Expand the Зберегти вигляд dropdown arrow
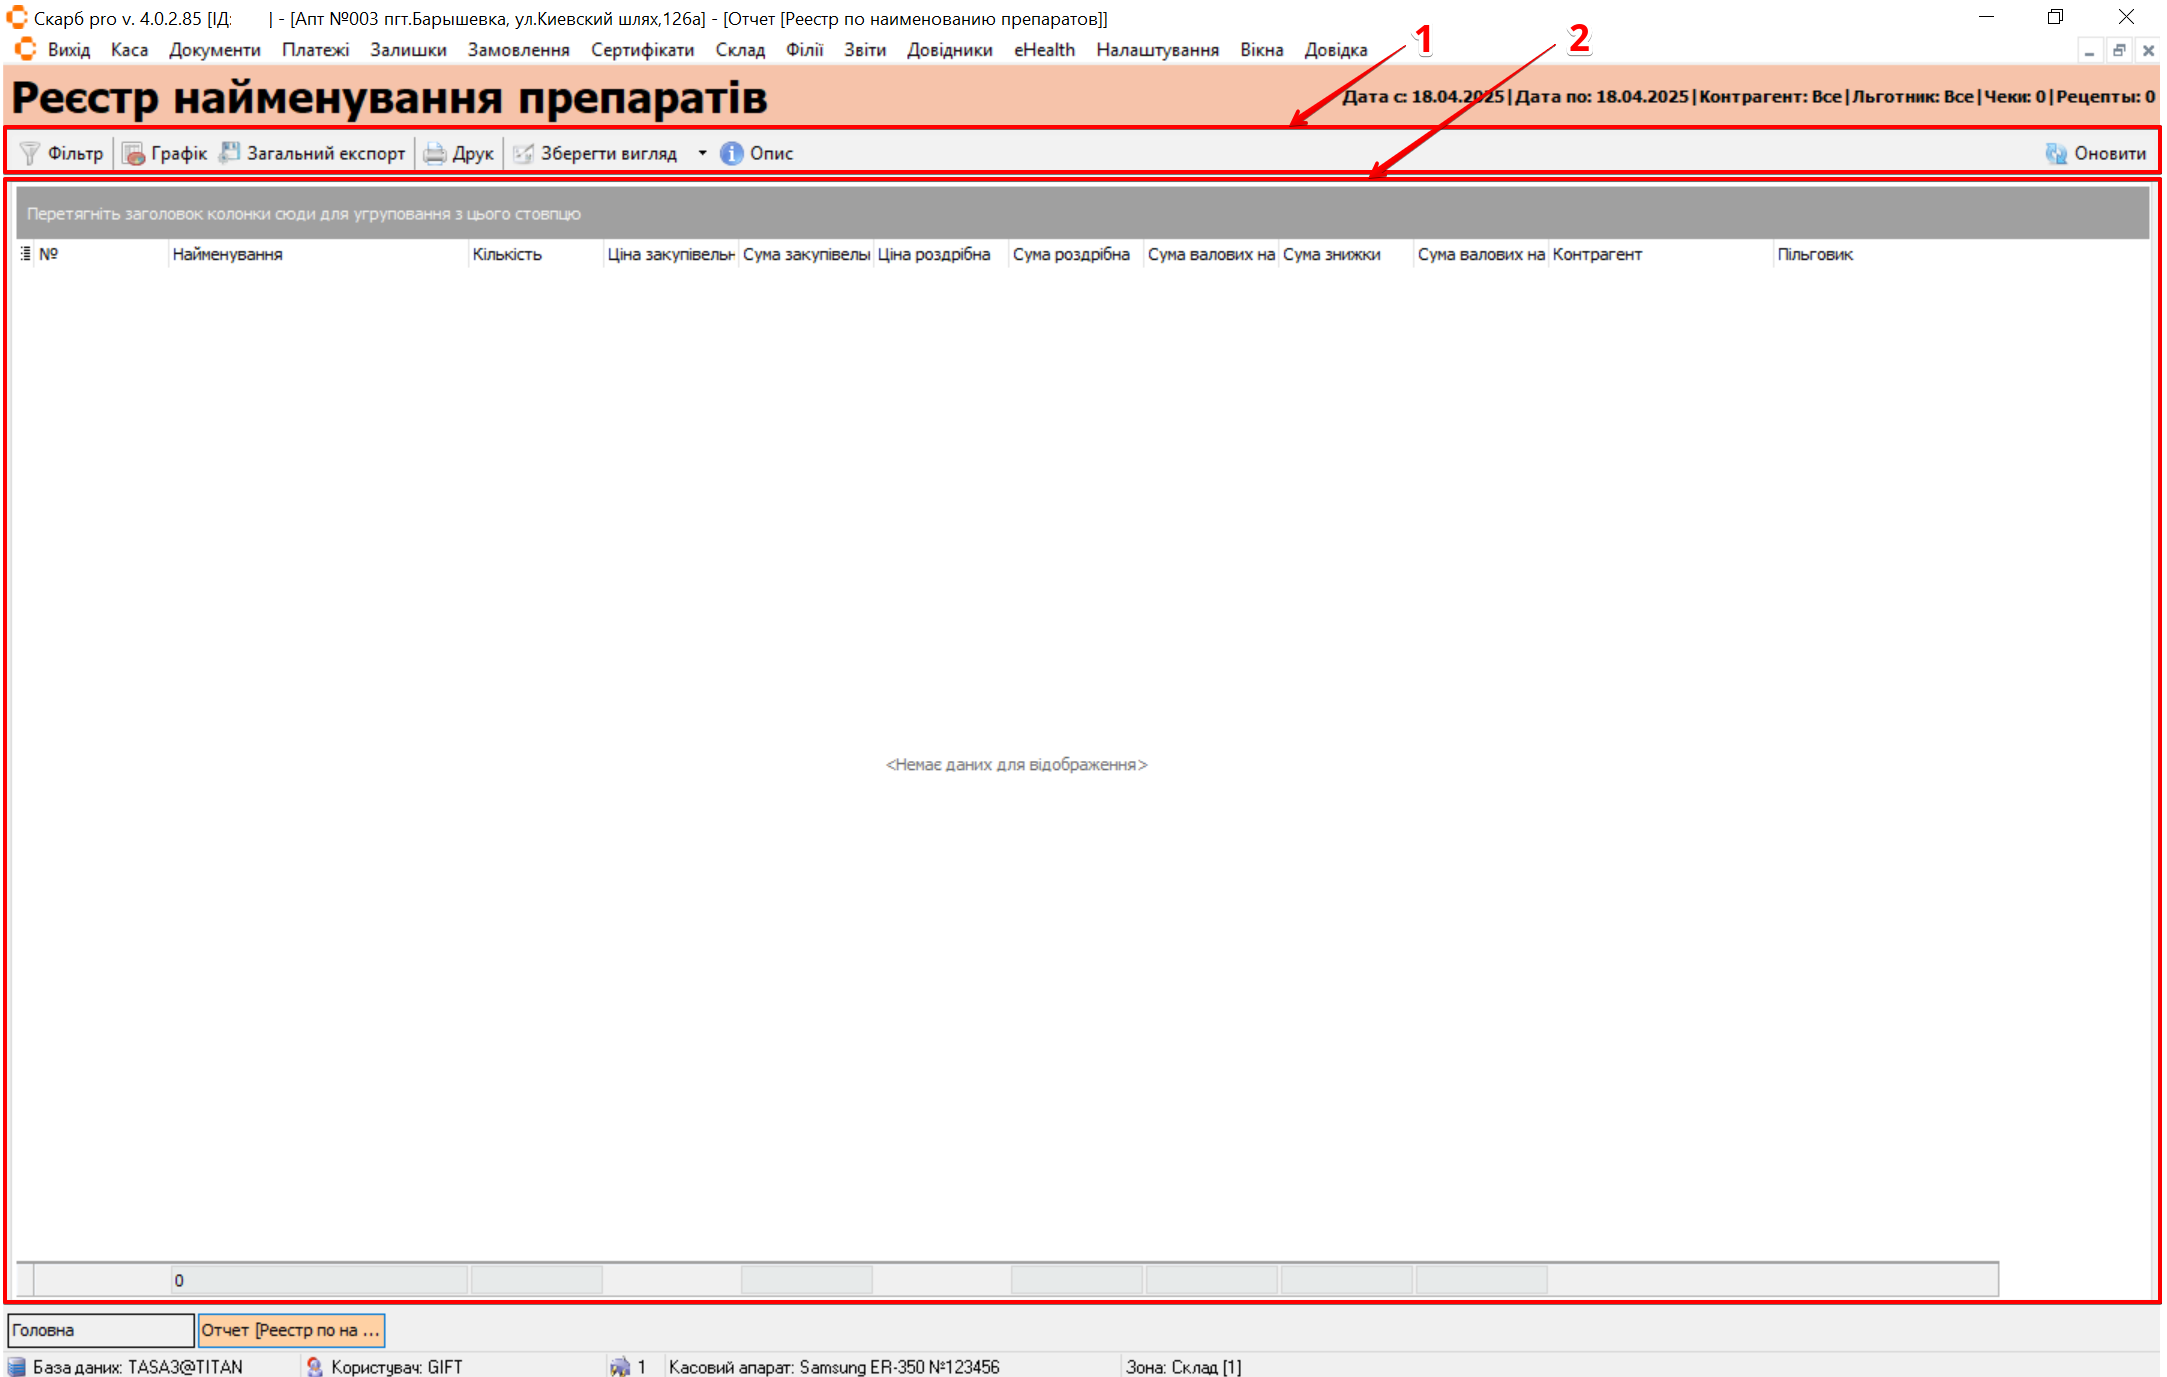Screen dimensions: 2167x1377 click(702, 153)
